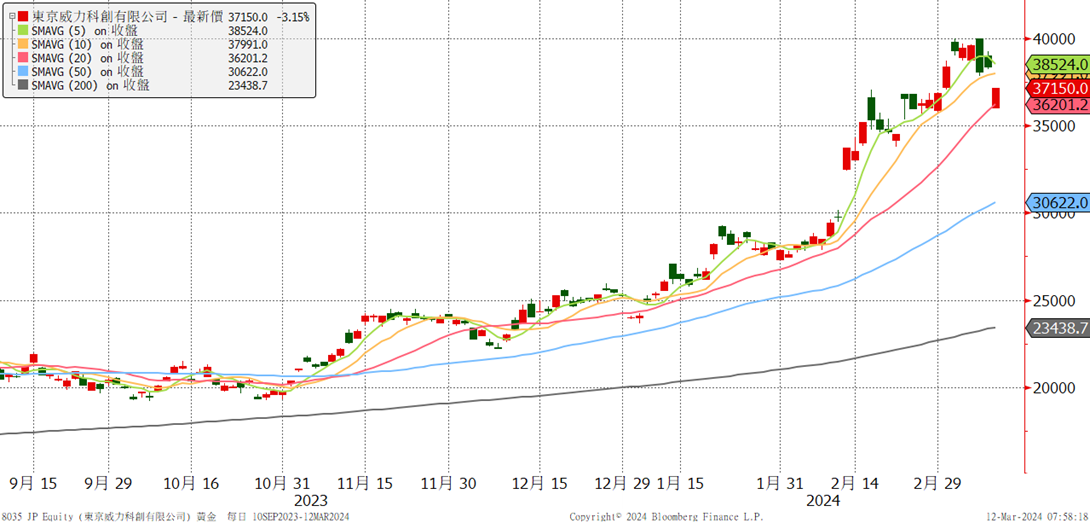Image resolution: width=1090 pixels, height=523 pixels.
Task: Click legend value 37991.0 for SMAVG (10)
Action: click(249, 44)
